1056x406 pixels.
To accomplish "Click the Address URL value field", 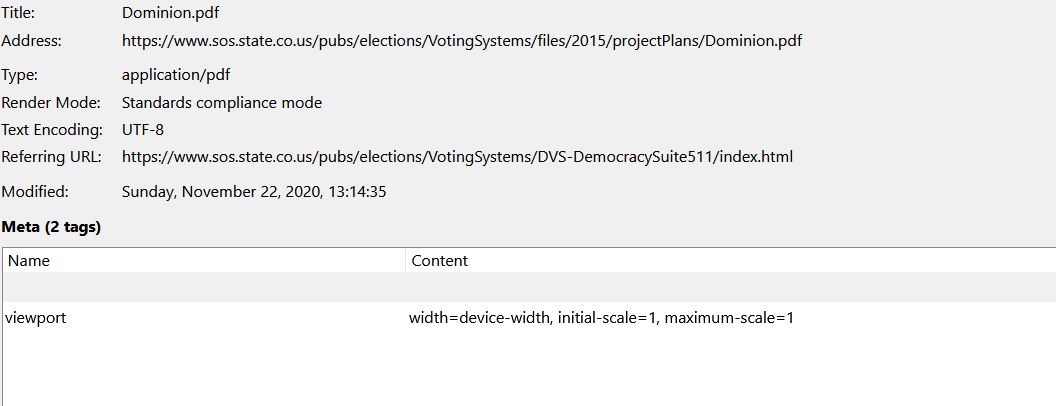I will pyautogui.click(x=461, y=41).
